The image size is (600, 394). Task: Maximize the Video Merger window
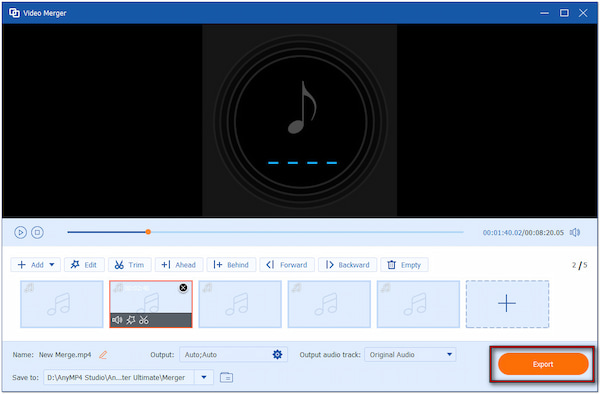564,13
